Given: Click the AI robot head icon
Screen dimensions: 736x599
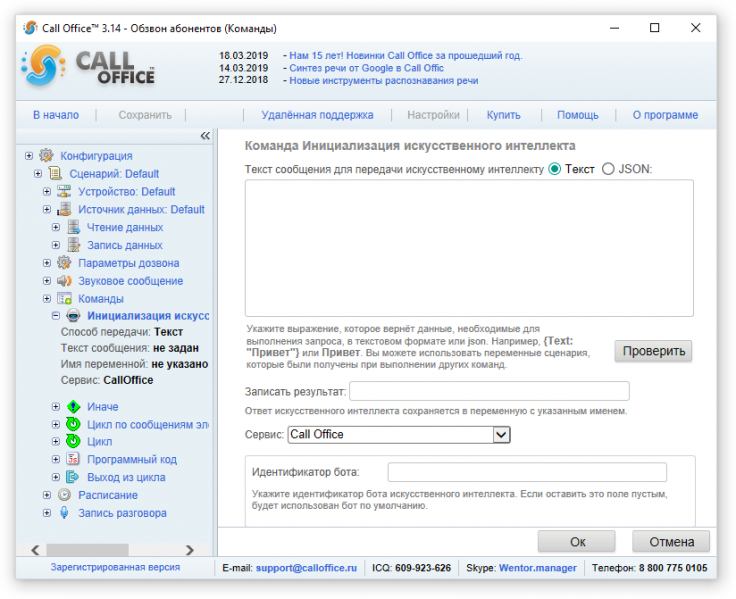Looking at the screenshot, I should (73, 315).
